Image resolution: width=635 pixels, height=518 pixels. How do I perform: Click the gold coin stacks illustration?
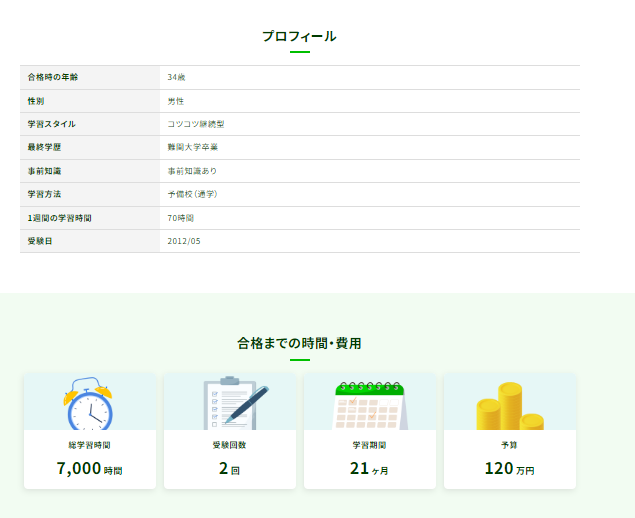[x=510, y=406]
